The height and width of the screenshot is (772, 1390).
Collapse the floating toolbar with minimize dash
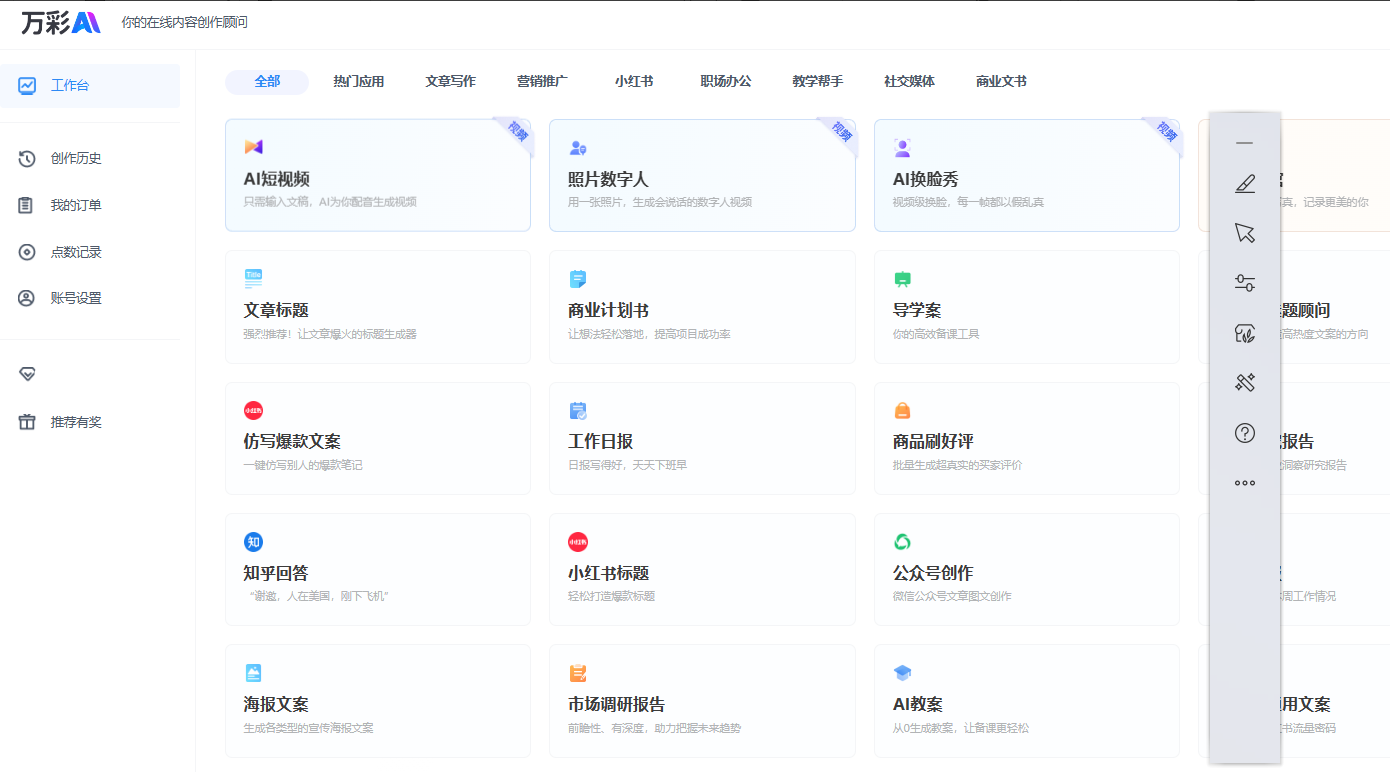coord(1244,143)
